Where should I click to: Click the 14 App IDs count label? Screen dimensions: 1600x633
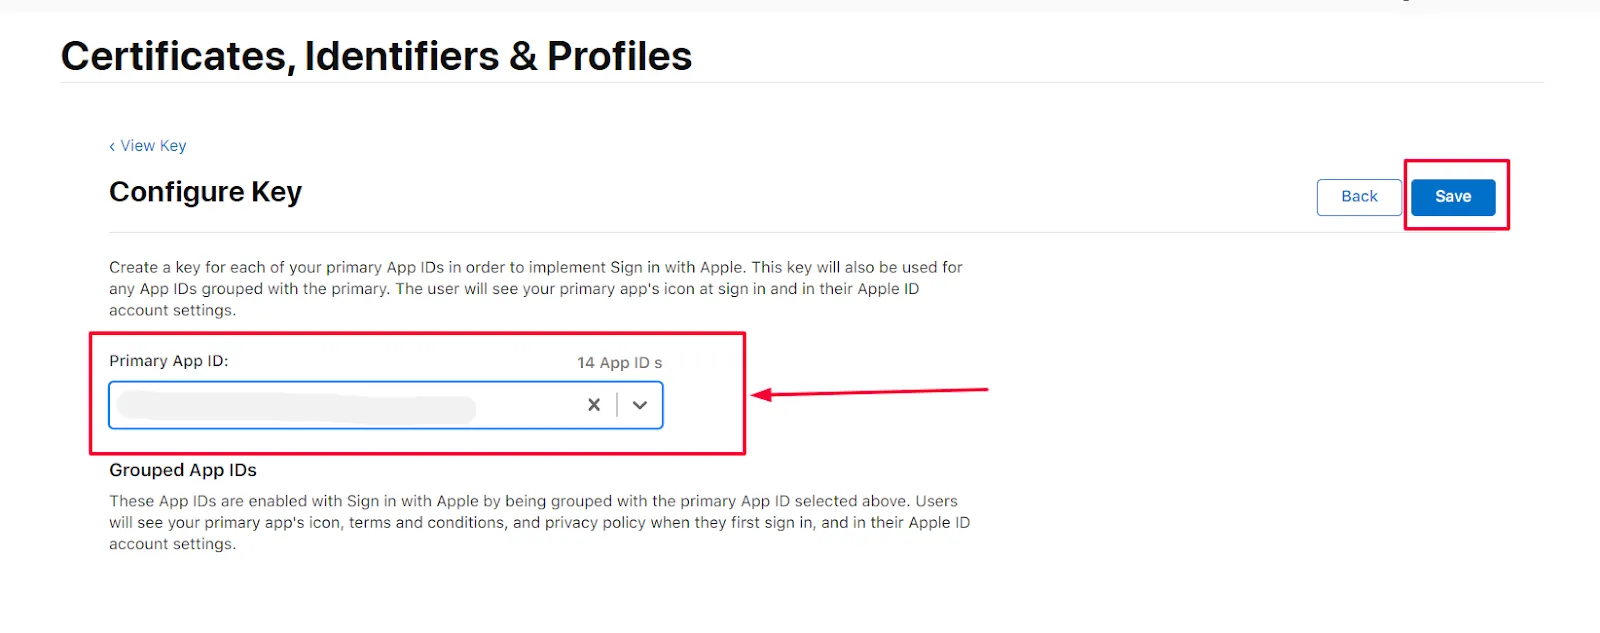(618, 362)
